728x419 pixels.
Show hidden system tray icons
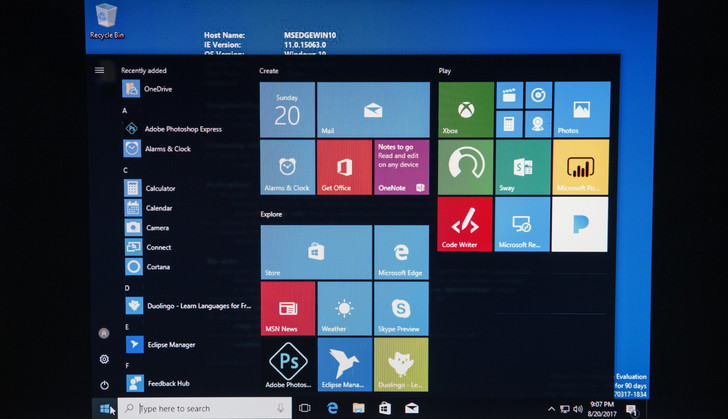tap(551, 409)
